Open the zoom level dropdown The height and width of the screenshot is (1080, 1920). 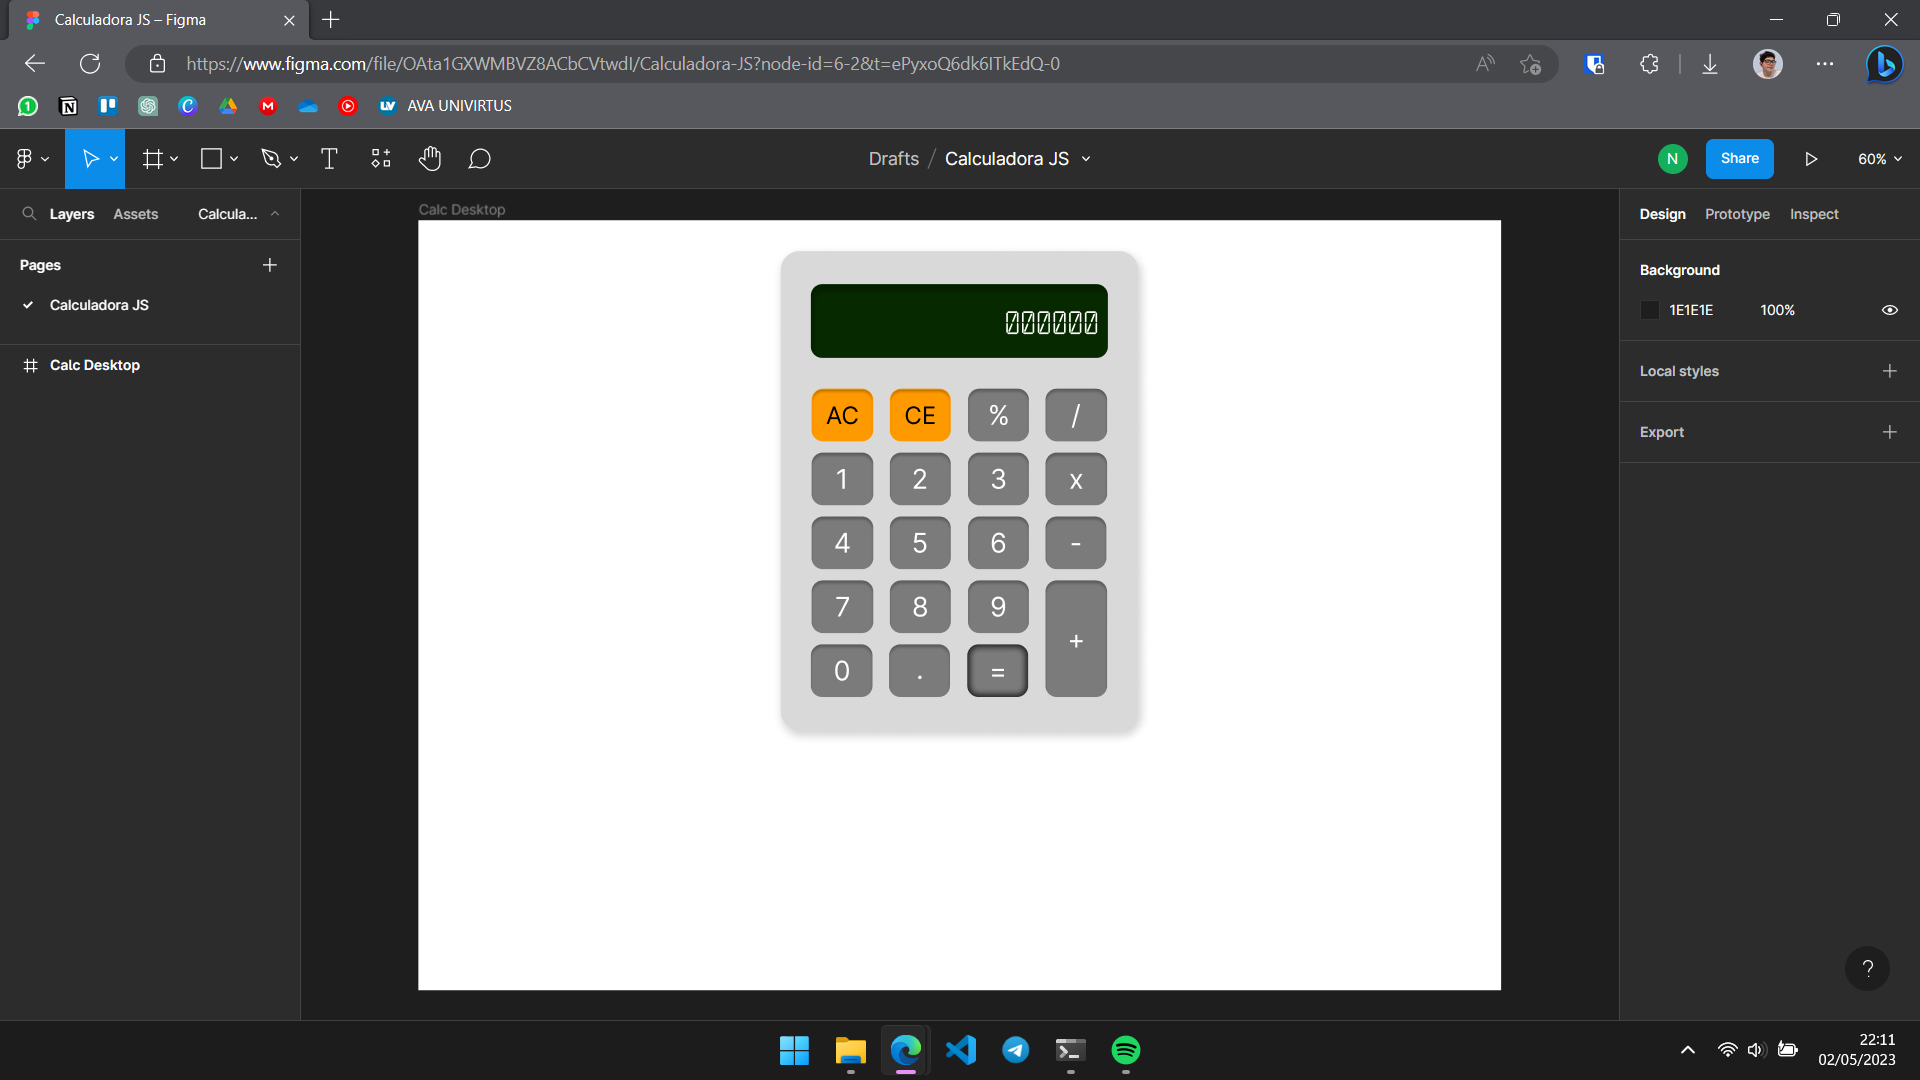(x=1877, y=158)
